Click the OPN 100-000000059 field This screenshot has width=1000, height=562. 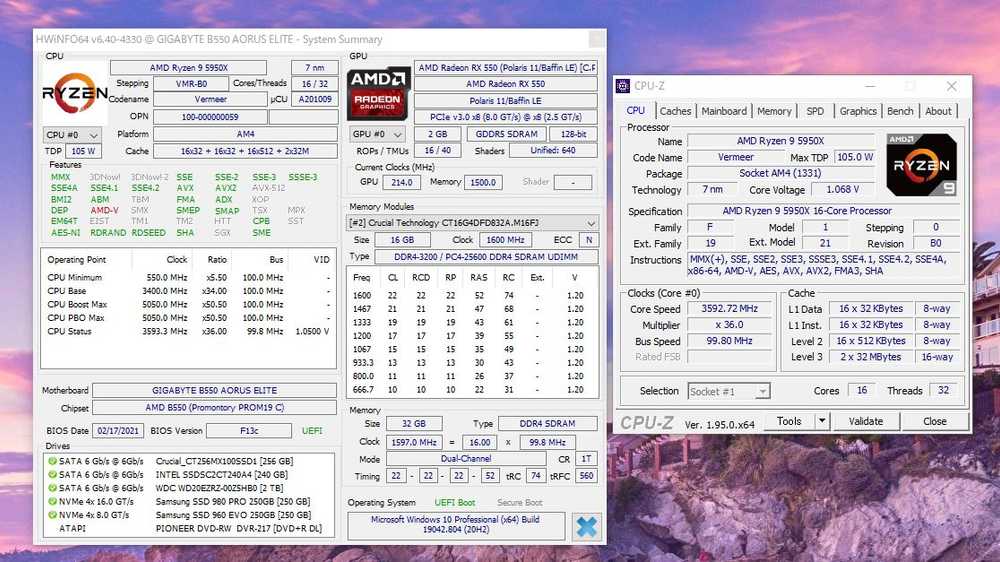pos(210,117)
